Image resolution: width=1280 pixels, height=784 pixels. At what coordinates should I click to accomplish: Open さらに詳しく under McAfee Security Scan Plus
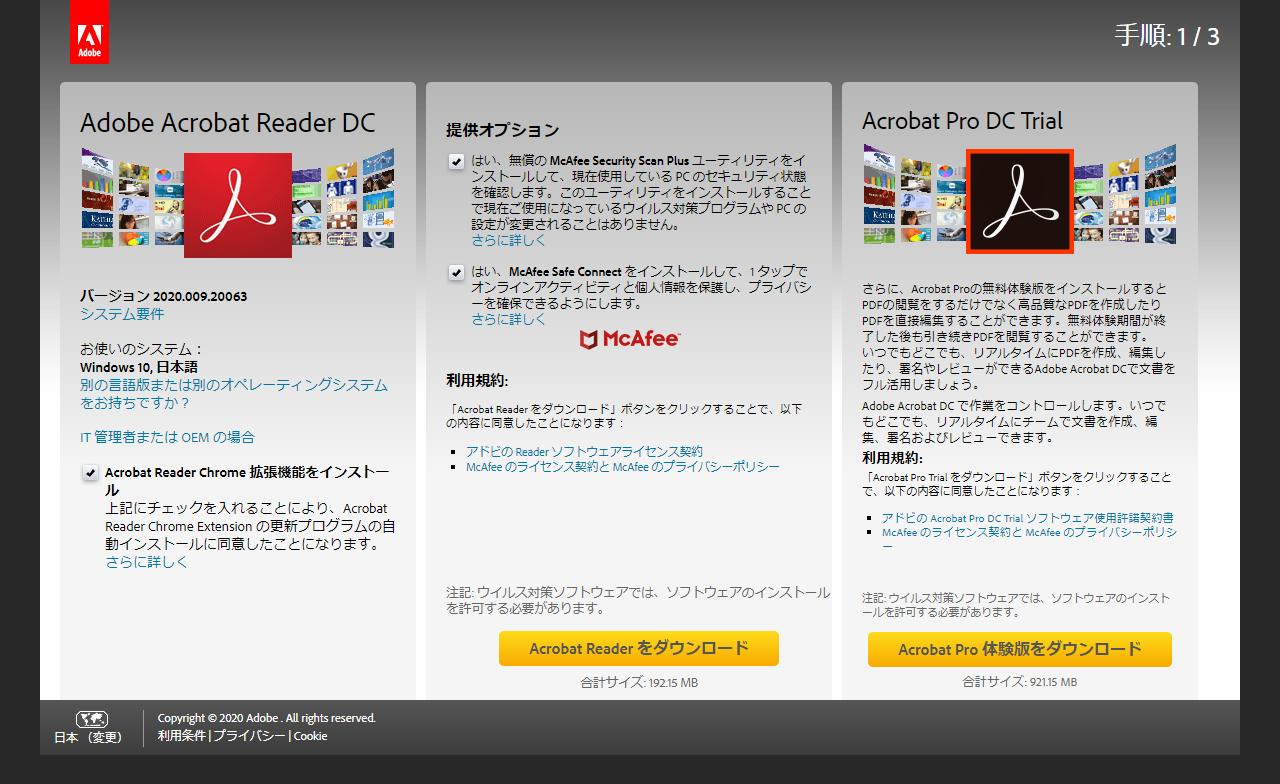point(509,241)
